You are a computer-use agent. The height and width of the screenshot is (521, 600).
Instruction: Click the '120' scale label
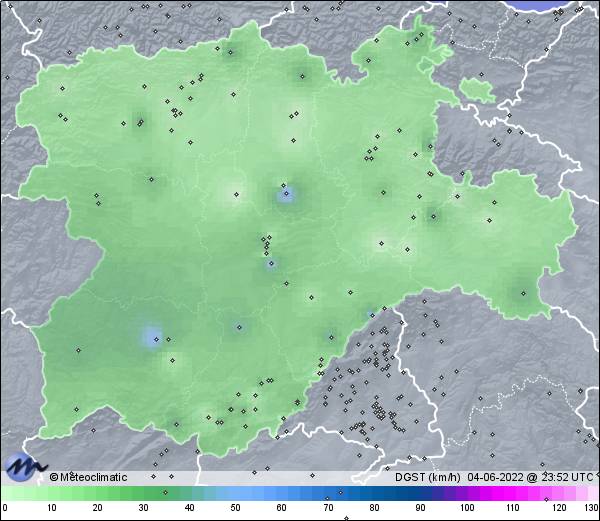pyautogui.click(x=559, y=508)
